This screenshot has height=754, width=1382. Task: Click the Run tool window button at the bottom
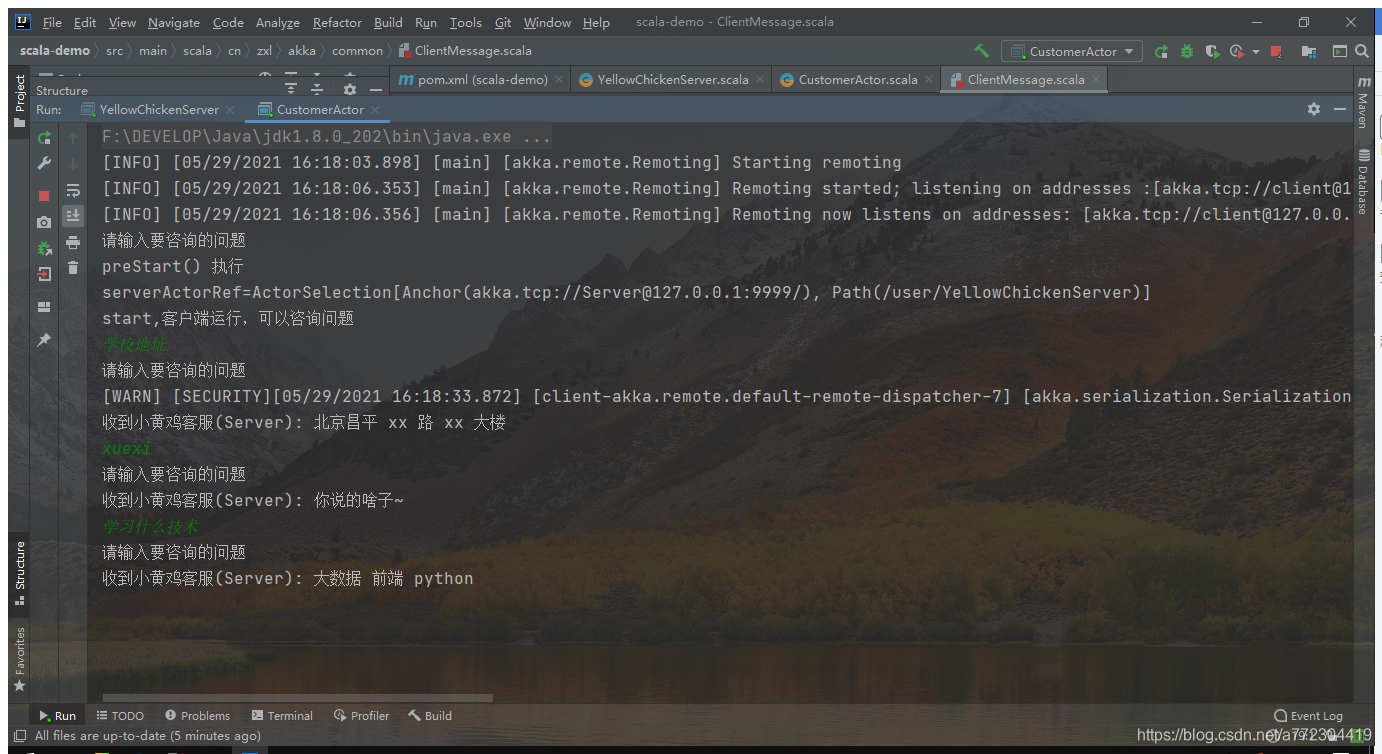click(x=57, y=715)
